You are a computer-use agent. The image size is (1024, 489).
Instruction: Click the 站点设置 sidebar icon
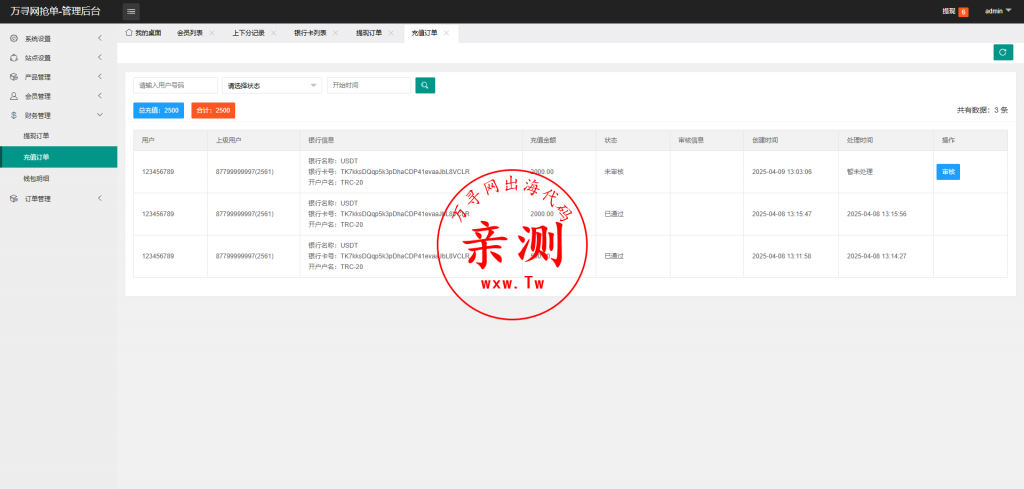pyautogui.click(x=14, y=57)
